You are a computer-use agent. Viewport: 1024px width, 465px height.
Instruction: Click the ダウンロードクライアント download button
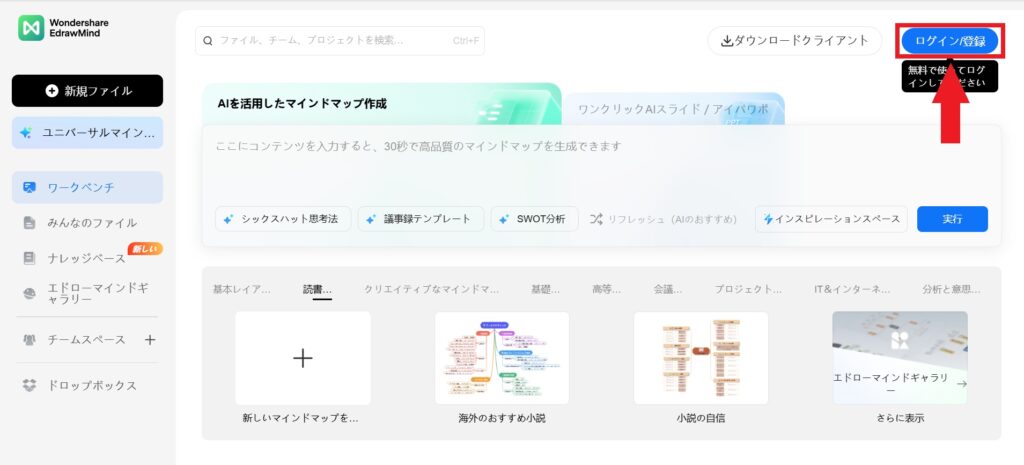[795, 40]
